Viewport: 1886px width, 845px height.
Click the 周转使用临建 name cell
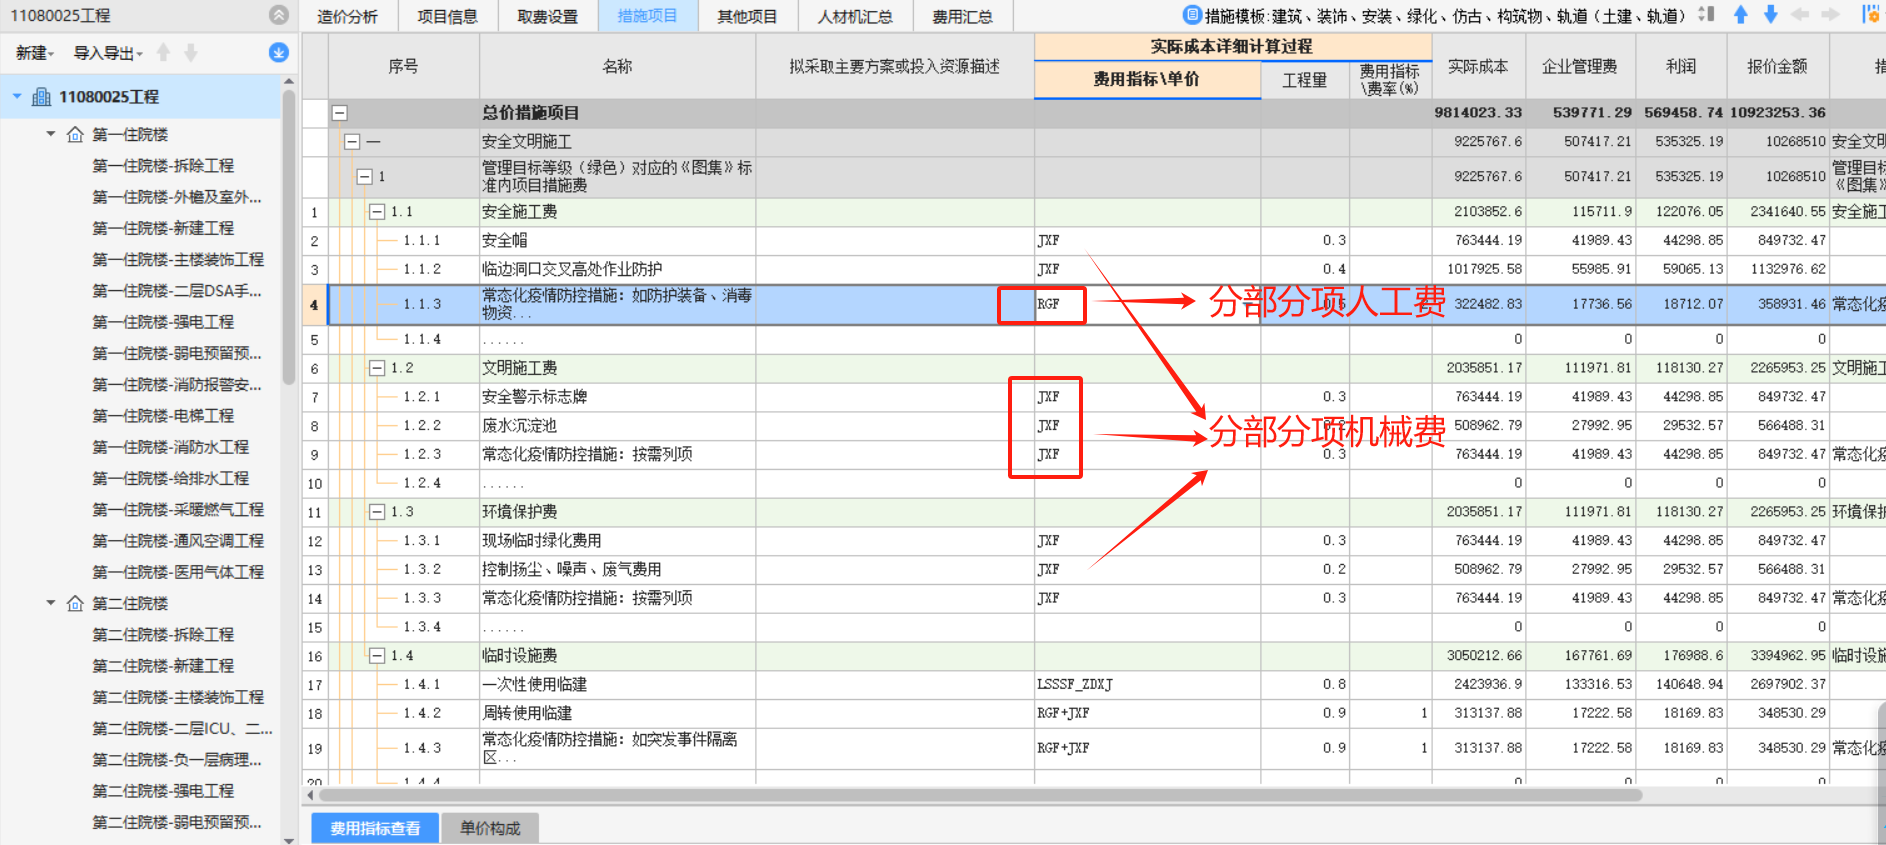pos(617,713)
